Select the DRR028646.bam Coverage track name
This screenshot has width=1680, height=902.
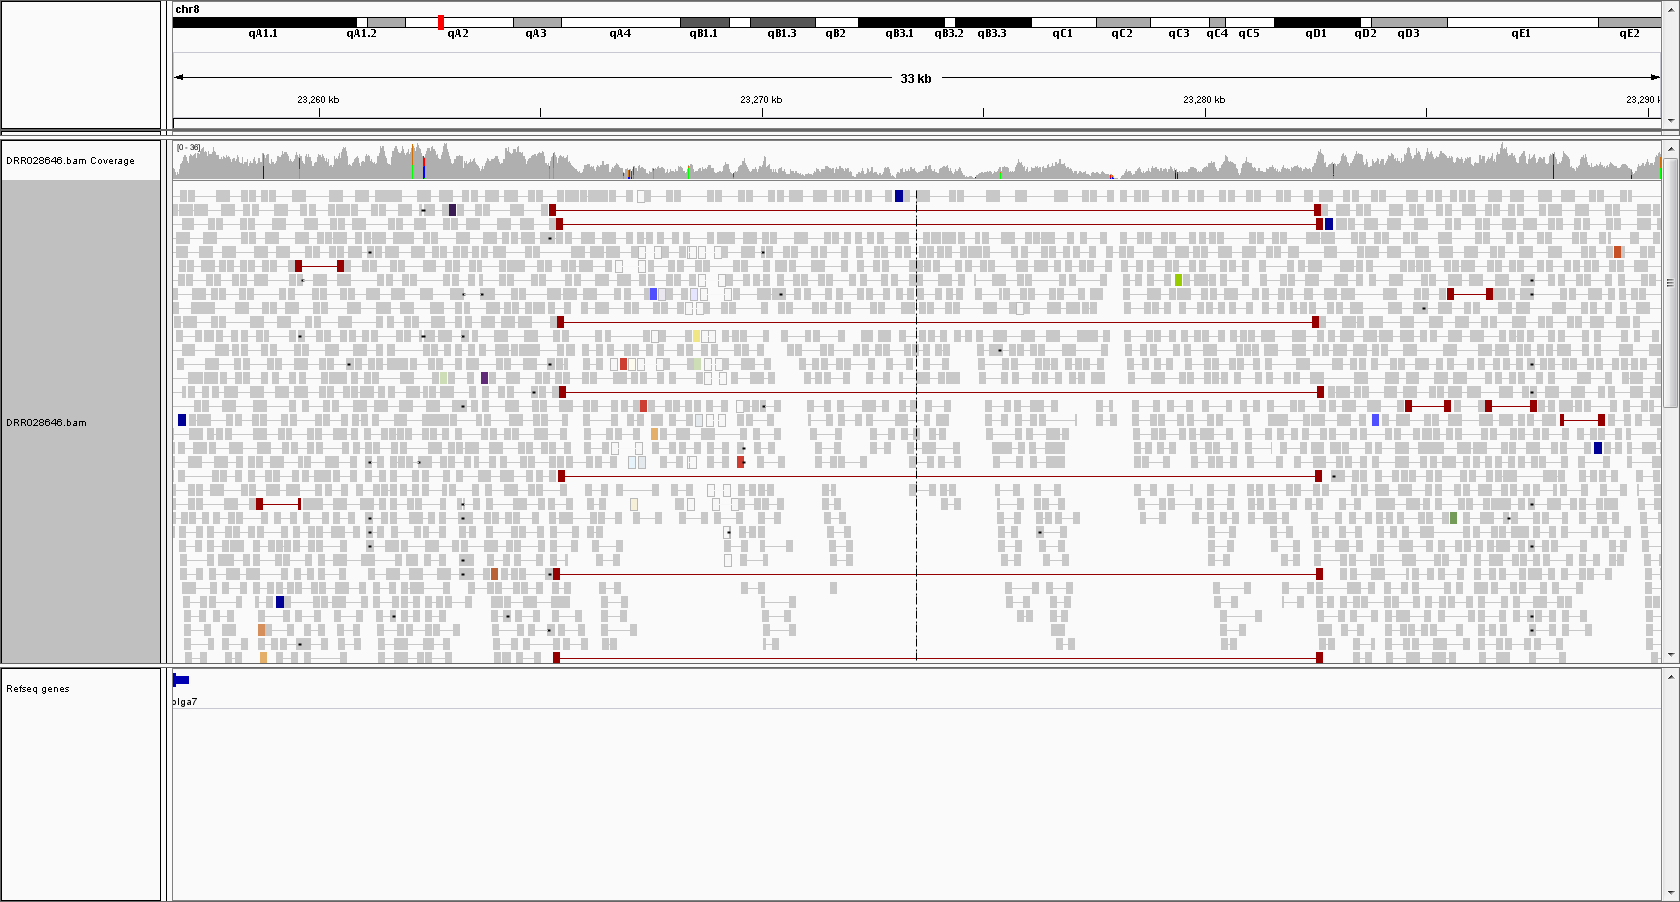point(70,161)
